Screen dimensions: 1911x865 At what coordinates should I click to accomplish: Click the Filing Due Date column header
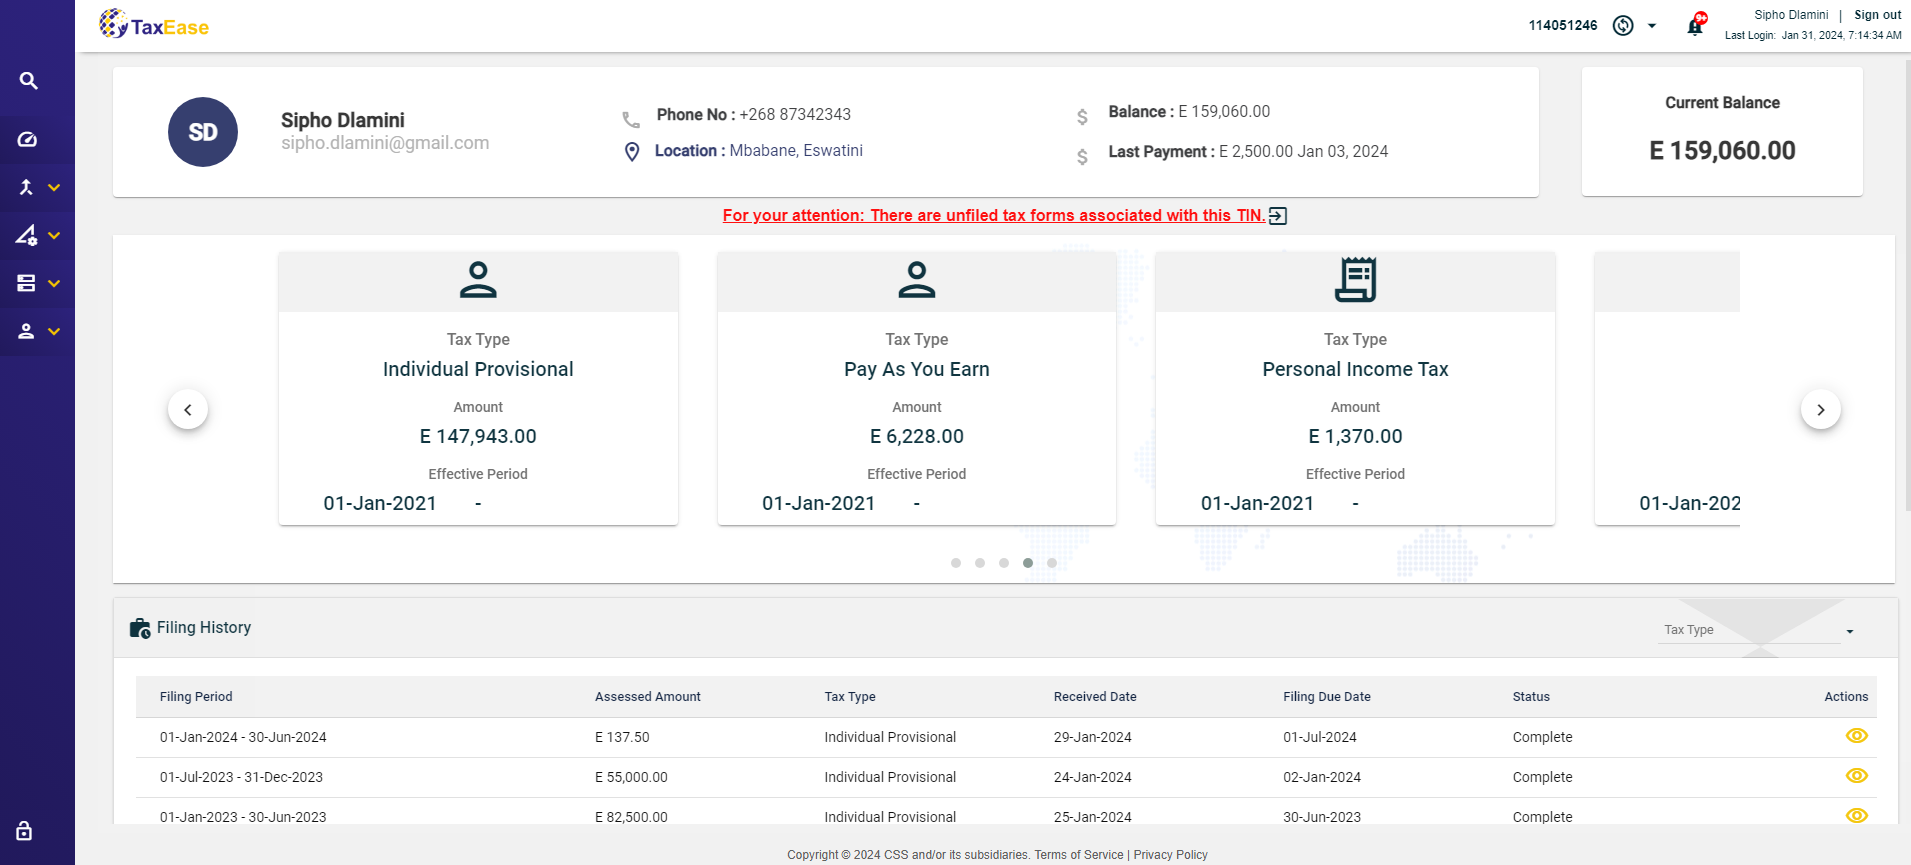point(1327,697)
